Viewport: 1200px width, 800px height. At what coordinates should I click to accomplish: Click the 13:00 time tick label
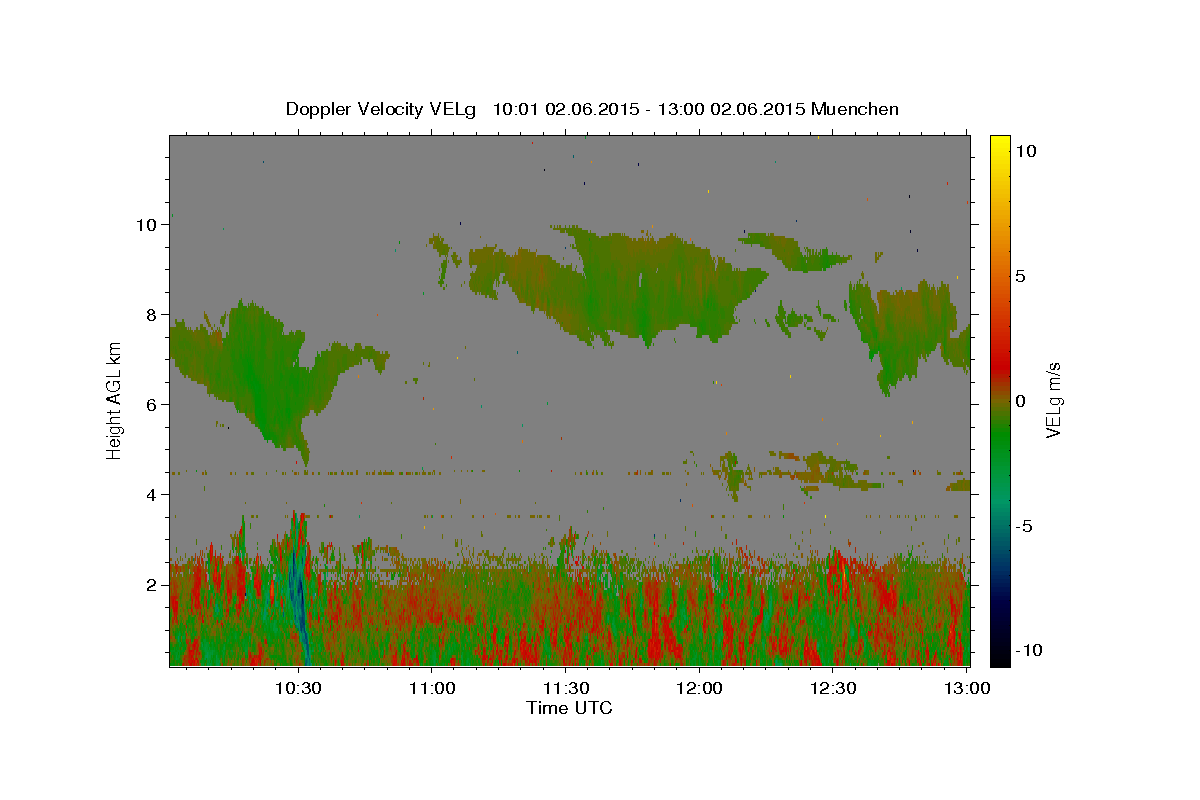(967, 688)
